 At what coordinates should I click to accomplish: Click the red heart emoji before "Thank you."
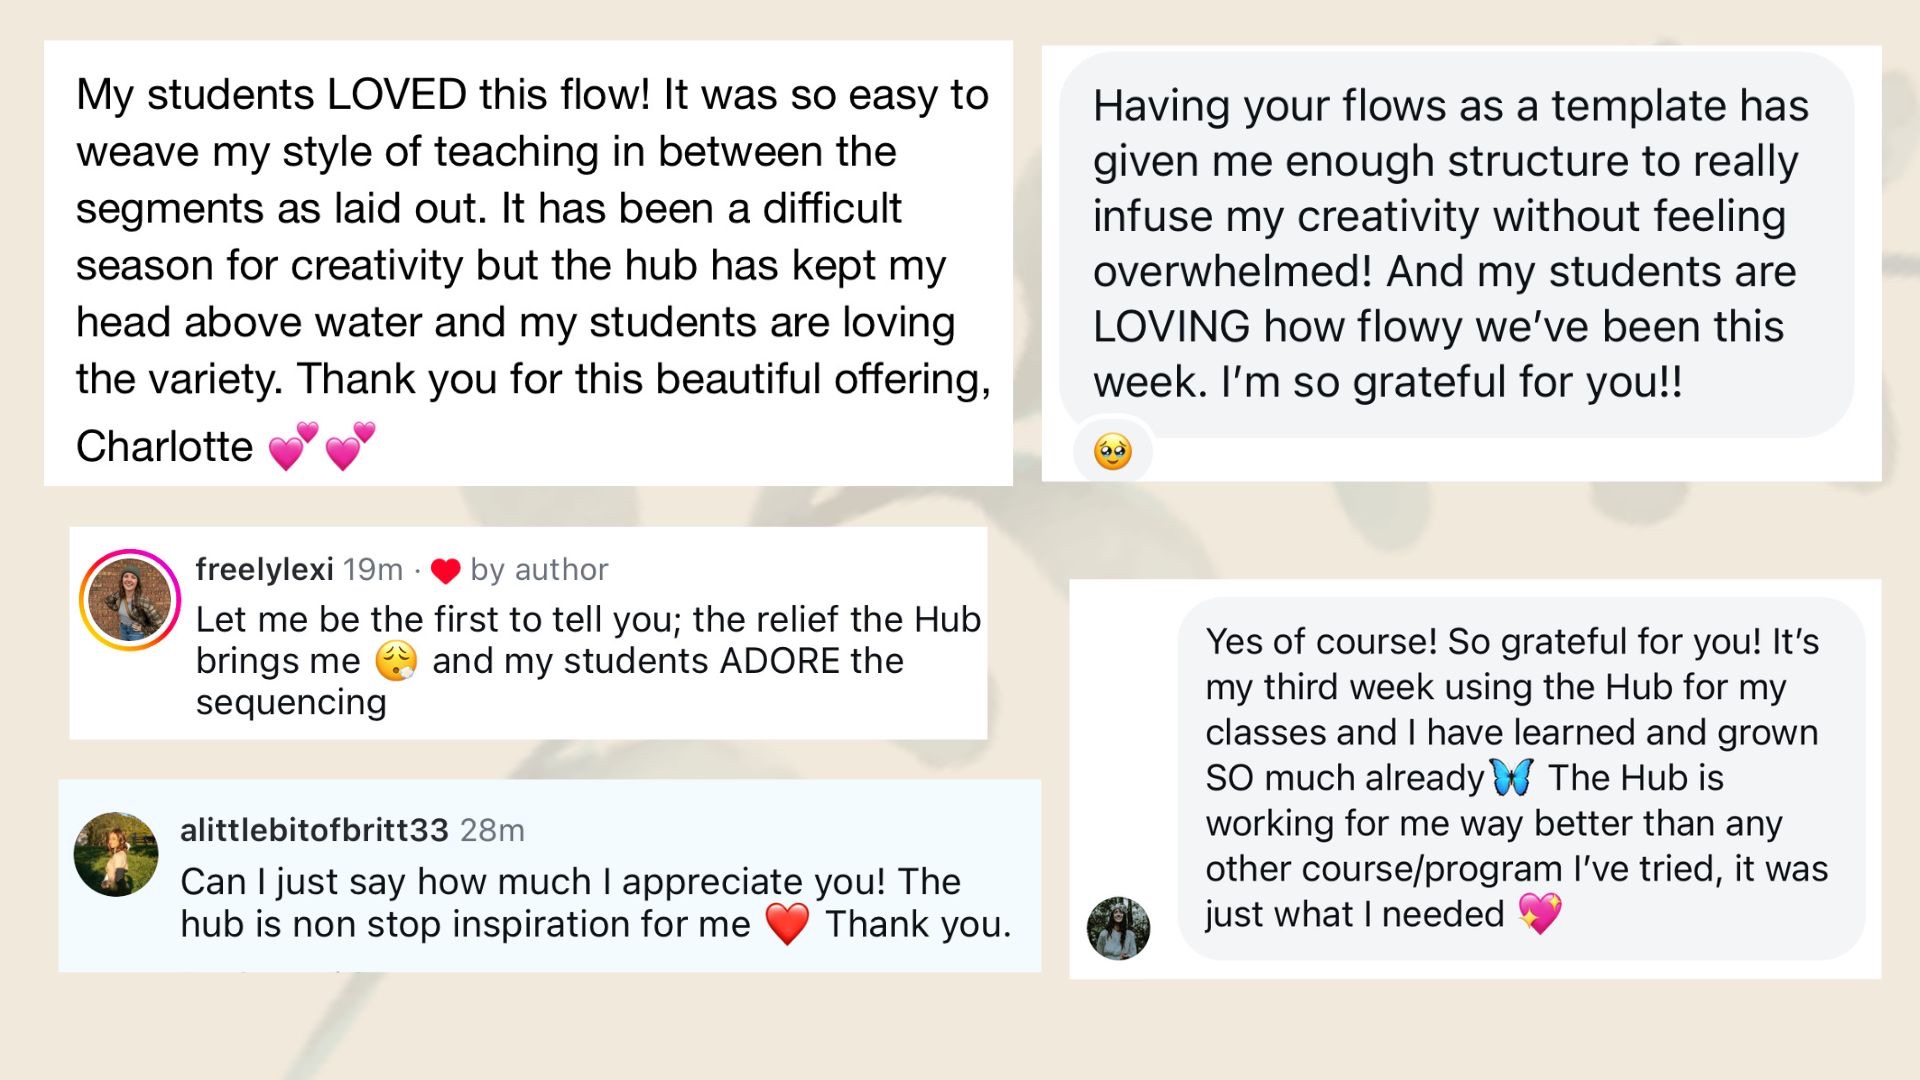tap(787, 924)
